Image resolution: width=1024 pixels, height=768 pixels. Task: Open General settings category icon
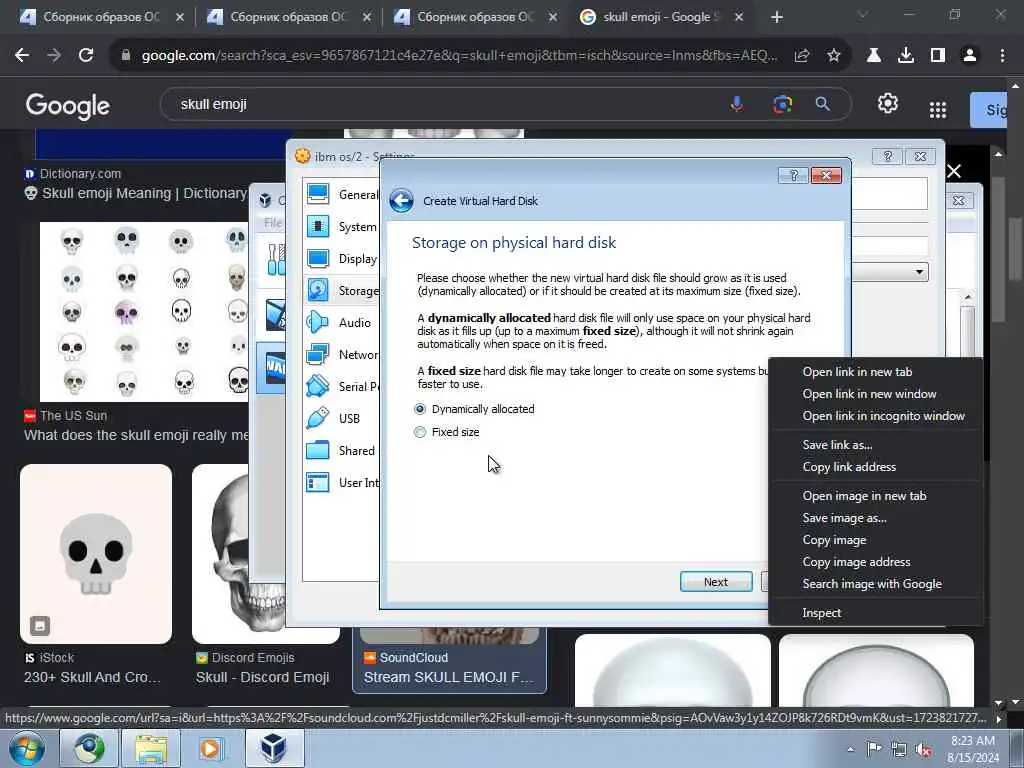(318, 194)
